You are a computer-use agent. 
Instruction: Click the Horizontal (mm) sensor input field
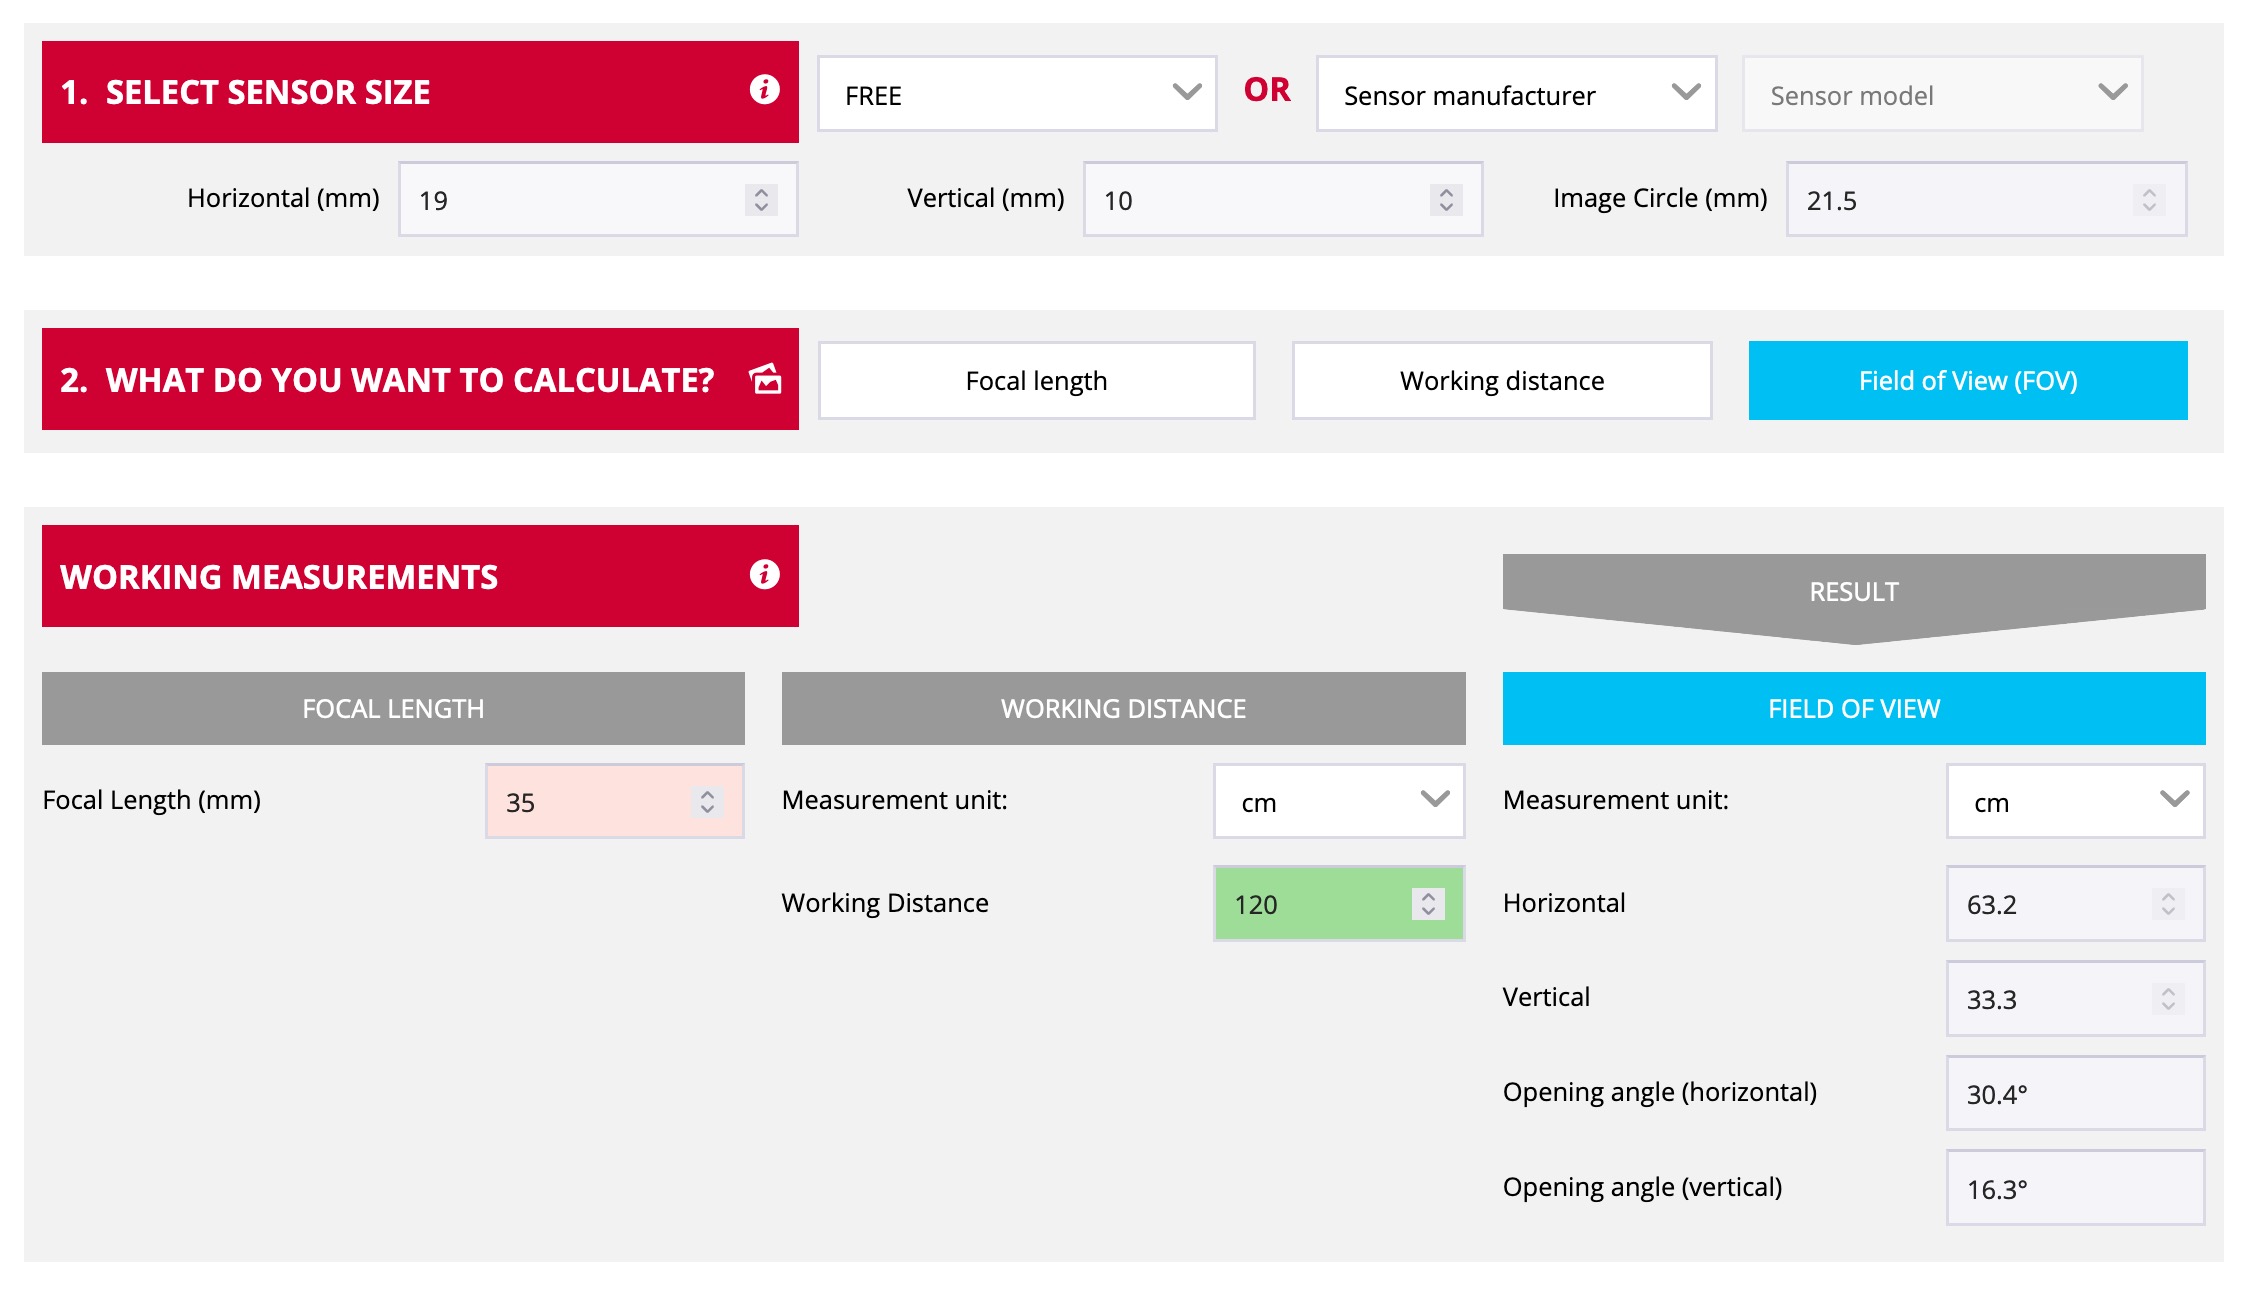coord(598,199)
